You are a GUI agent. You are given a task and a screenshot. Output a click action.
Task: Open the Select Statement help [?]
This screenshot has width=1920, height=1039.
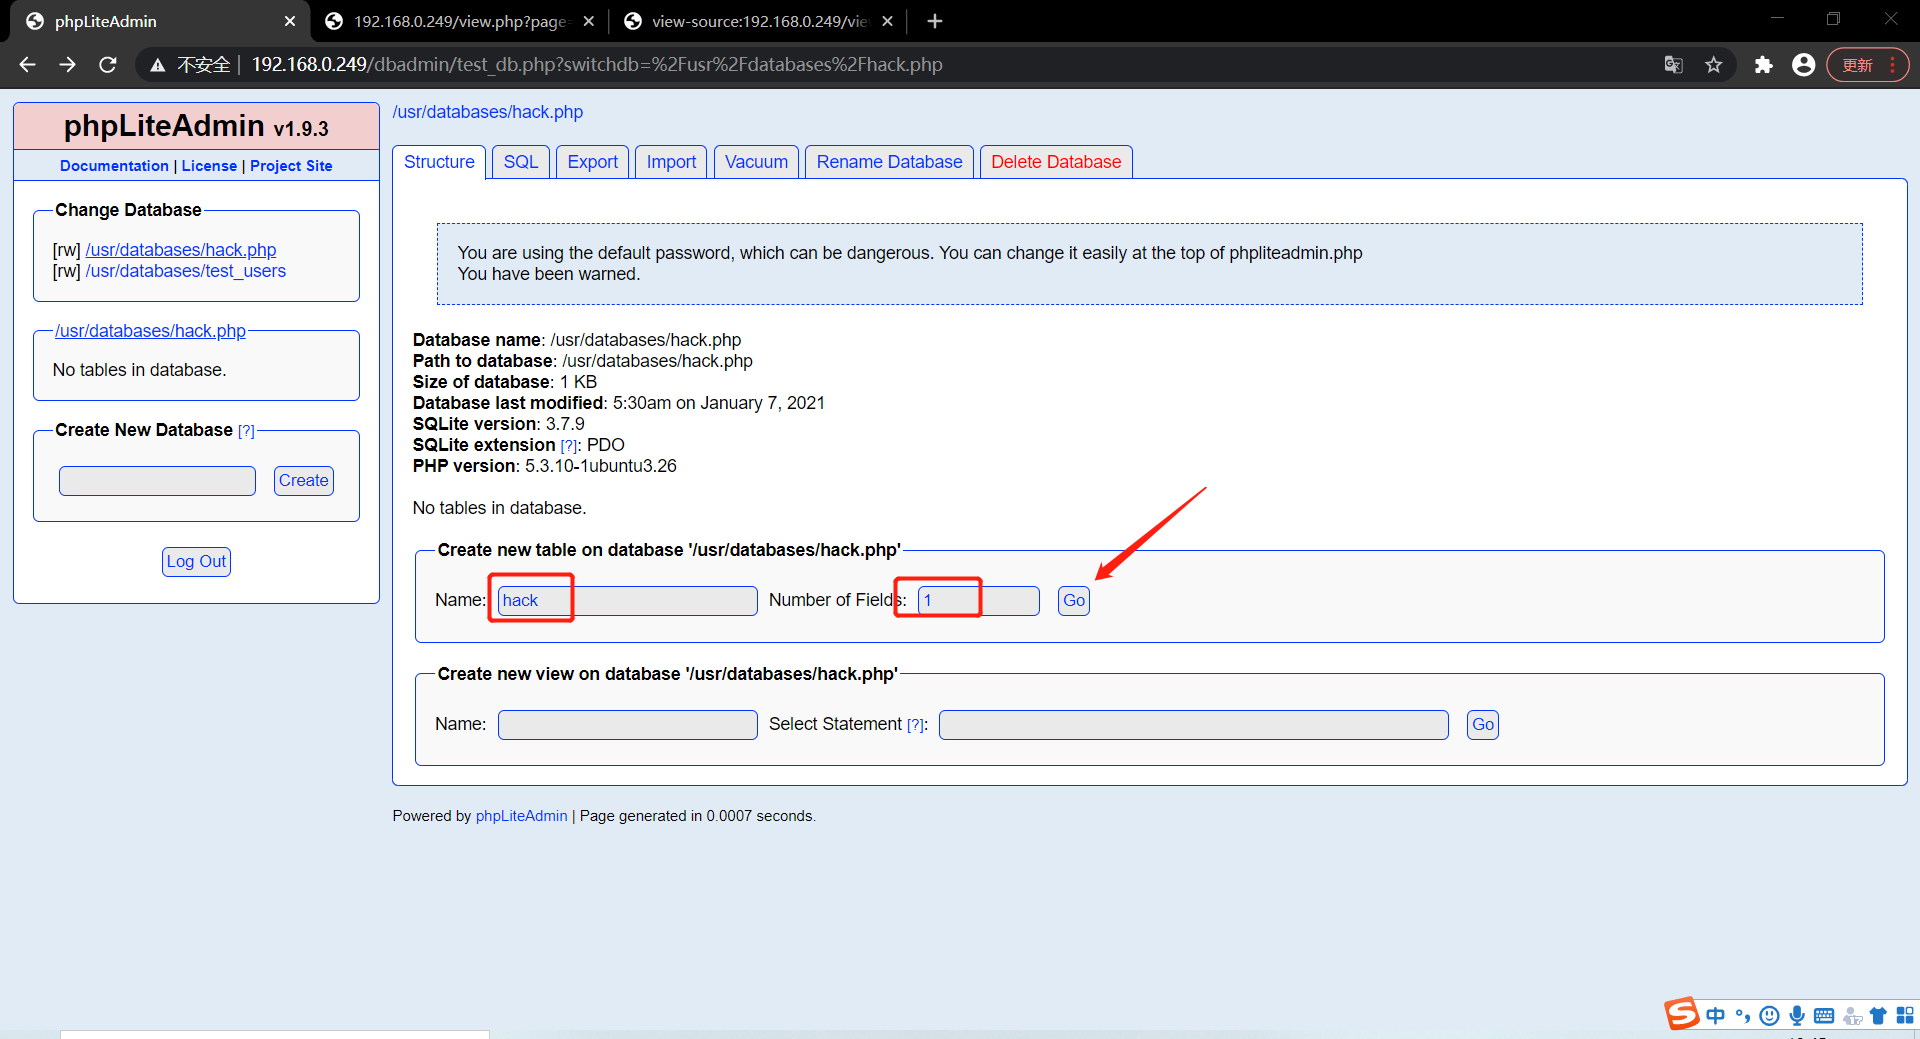click(915, 725)
